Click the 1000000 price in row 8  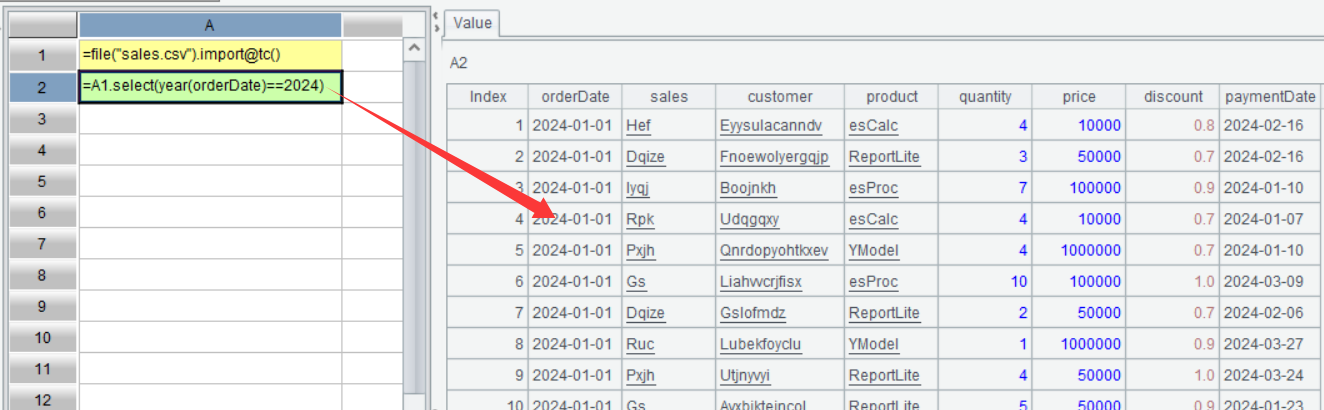click(x=1089, y=344)
